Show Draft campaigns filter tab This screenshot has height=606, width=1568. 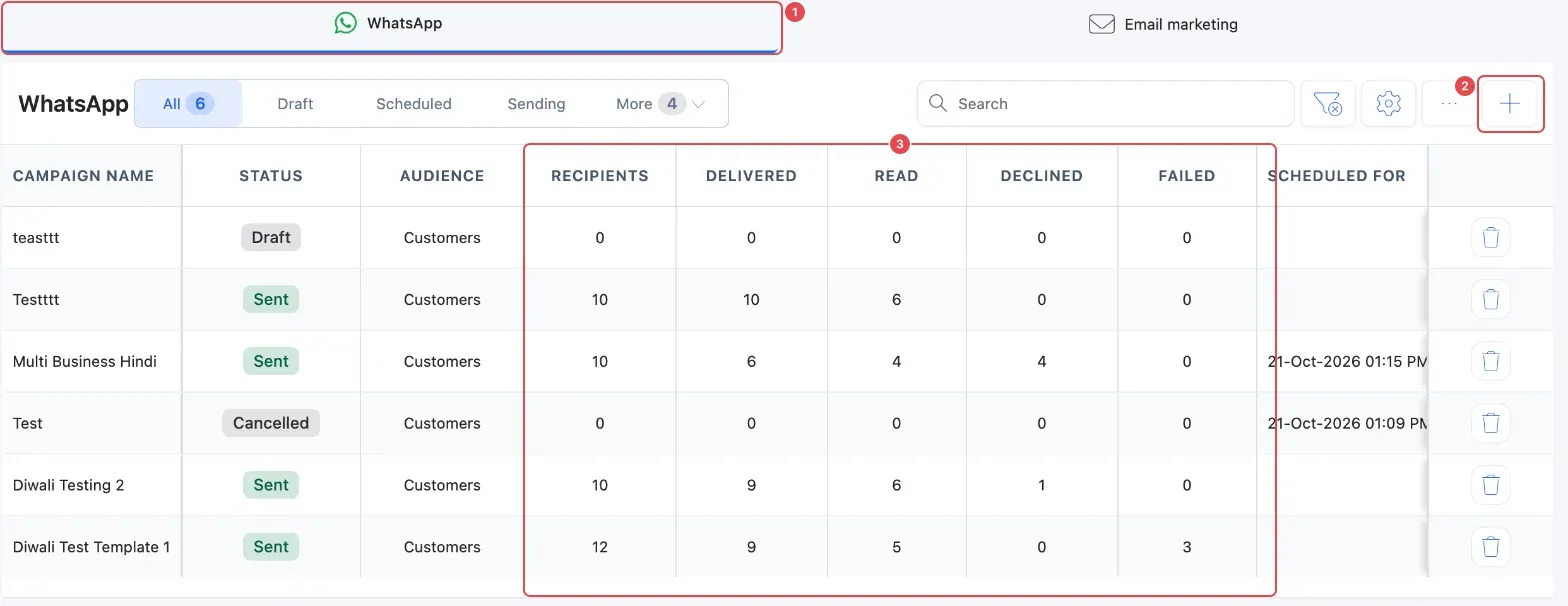coord(295,103)
